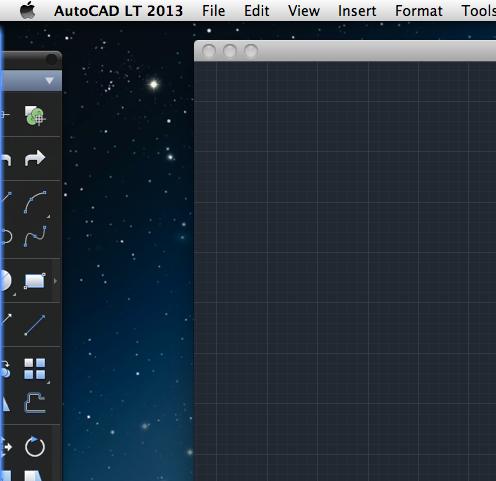This screenshot has width=496, height=481.
Task: Open the AutoCAD LT 2013 application menu
Action: (x=118, y=11)
